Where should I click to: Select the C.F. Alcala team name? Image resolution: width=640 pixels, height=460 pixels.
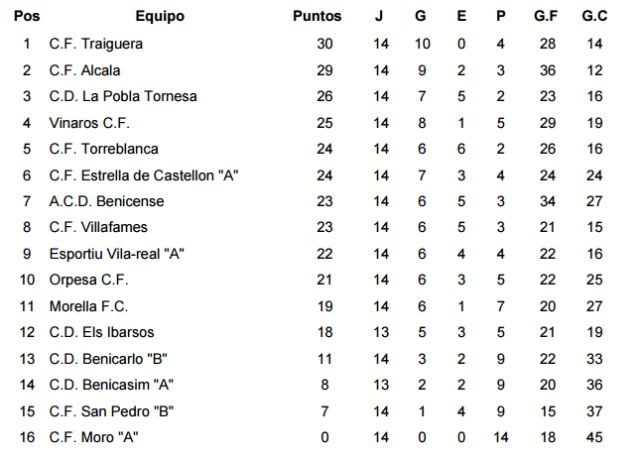click(85, 70)
